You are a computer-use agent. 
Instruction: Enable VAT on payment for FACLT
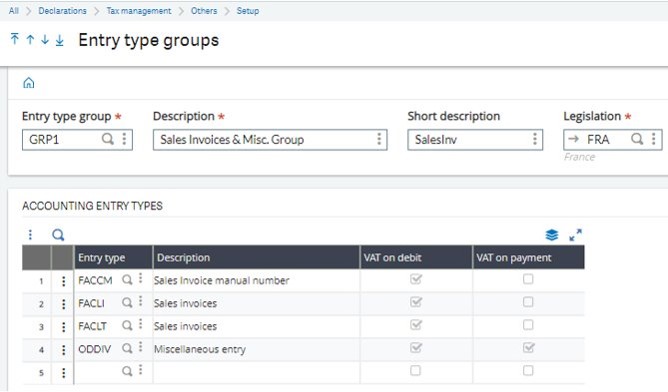pos(528,325)
